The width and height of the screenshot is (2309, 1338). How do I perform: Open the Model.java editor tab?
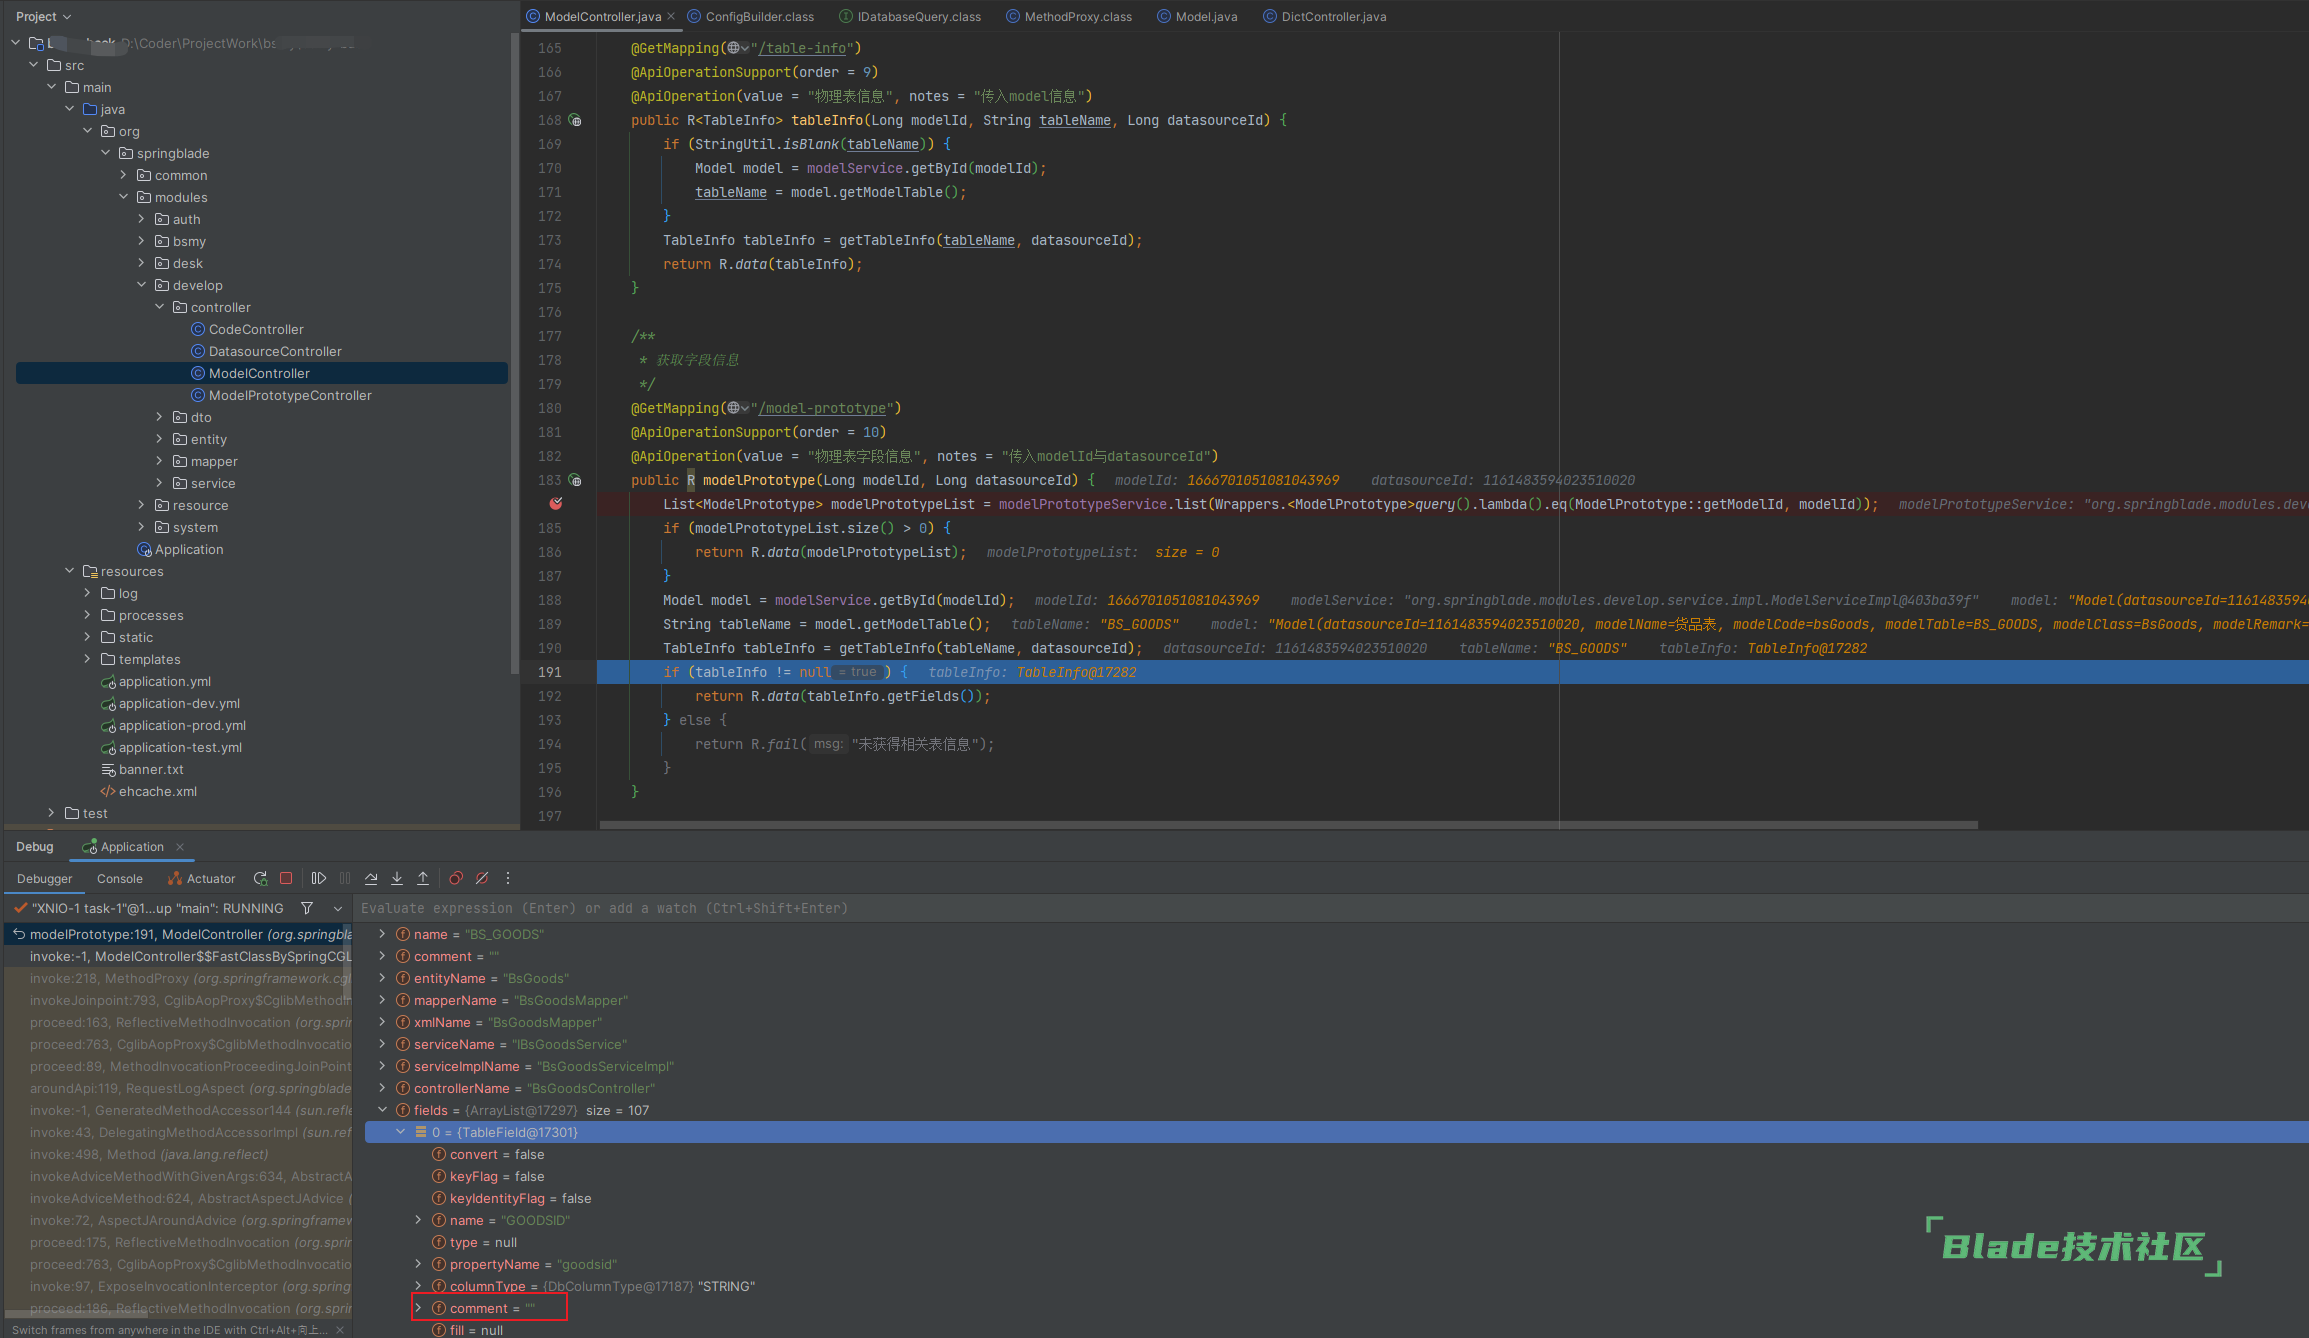coord(1197,16)
